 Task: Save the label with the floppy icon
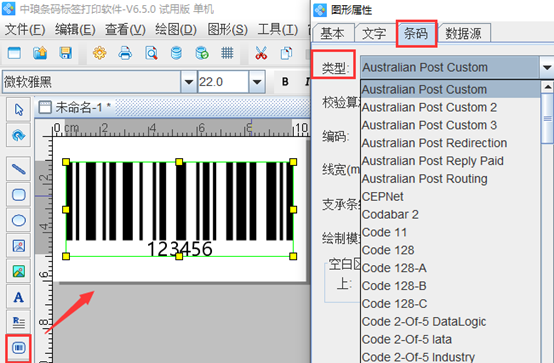pos(66,53)
